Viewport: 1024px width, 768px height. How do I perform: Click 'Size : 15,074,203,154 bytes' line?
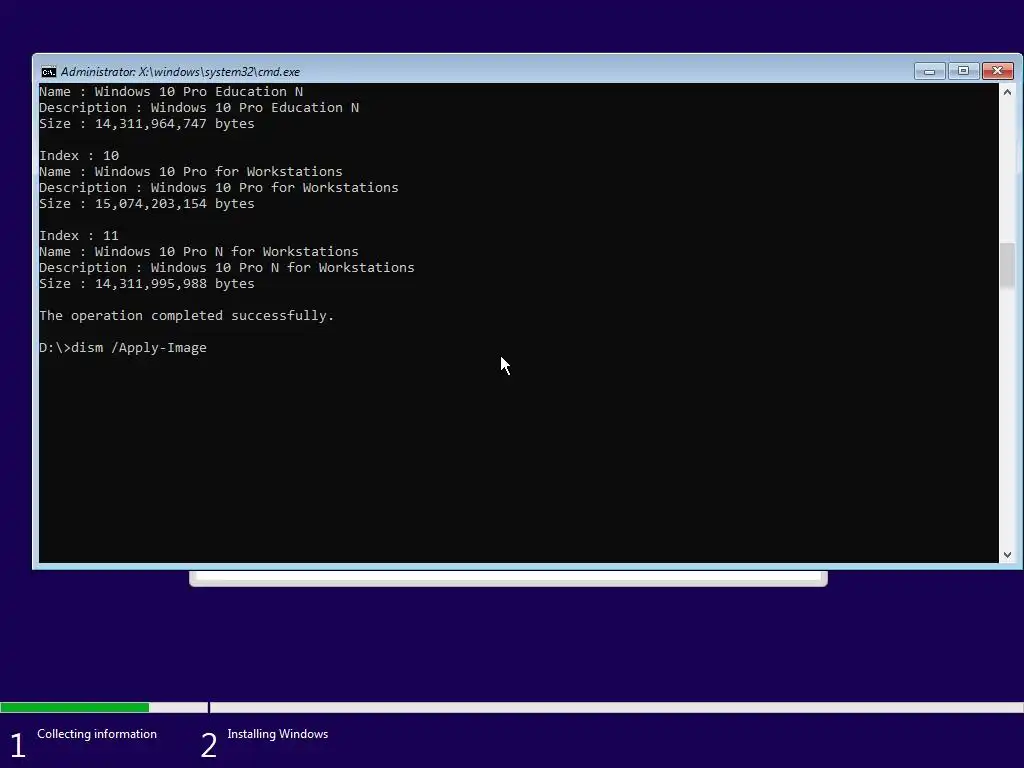point(147,204)
